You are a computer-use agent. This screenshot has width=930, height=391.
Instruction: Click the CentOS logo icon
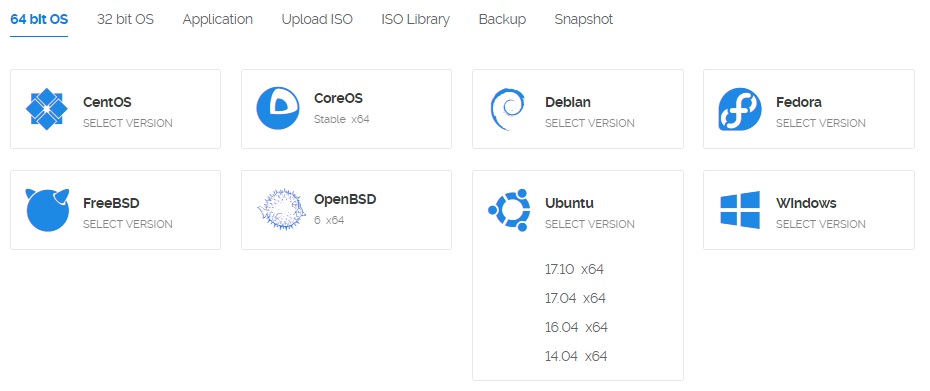coord(47,109)
